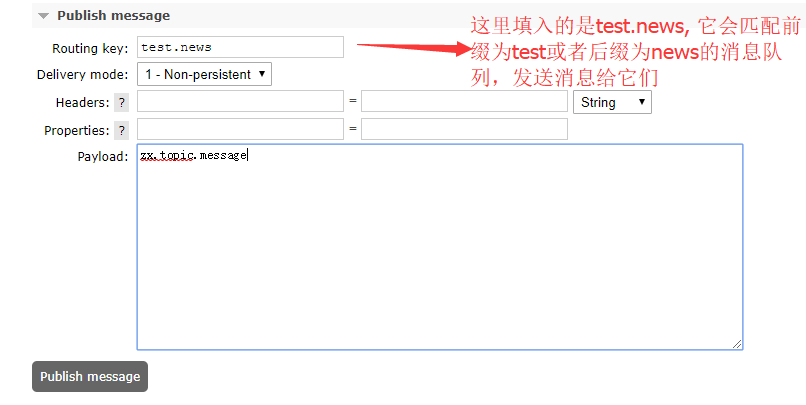Click the Publish message button
The image size is (806, 405).
point(90,376)
